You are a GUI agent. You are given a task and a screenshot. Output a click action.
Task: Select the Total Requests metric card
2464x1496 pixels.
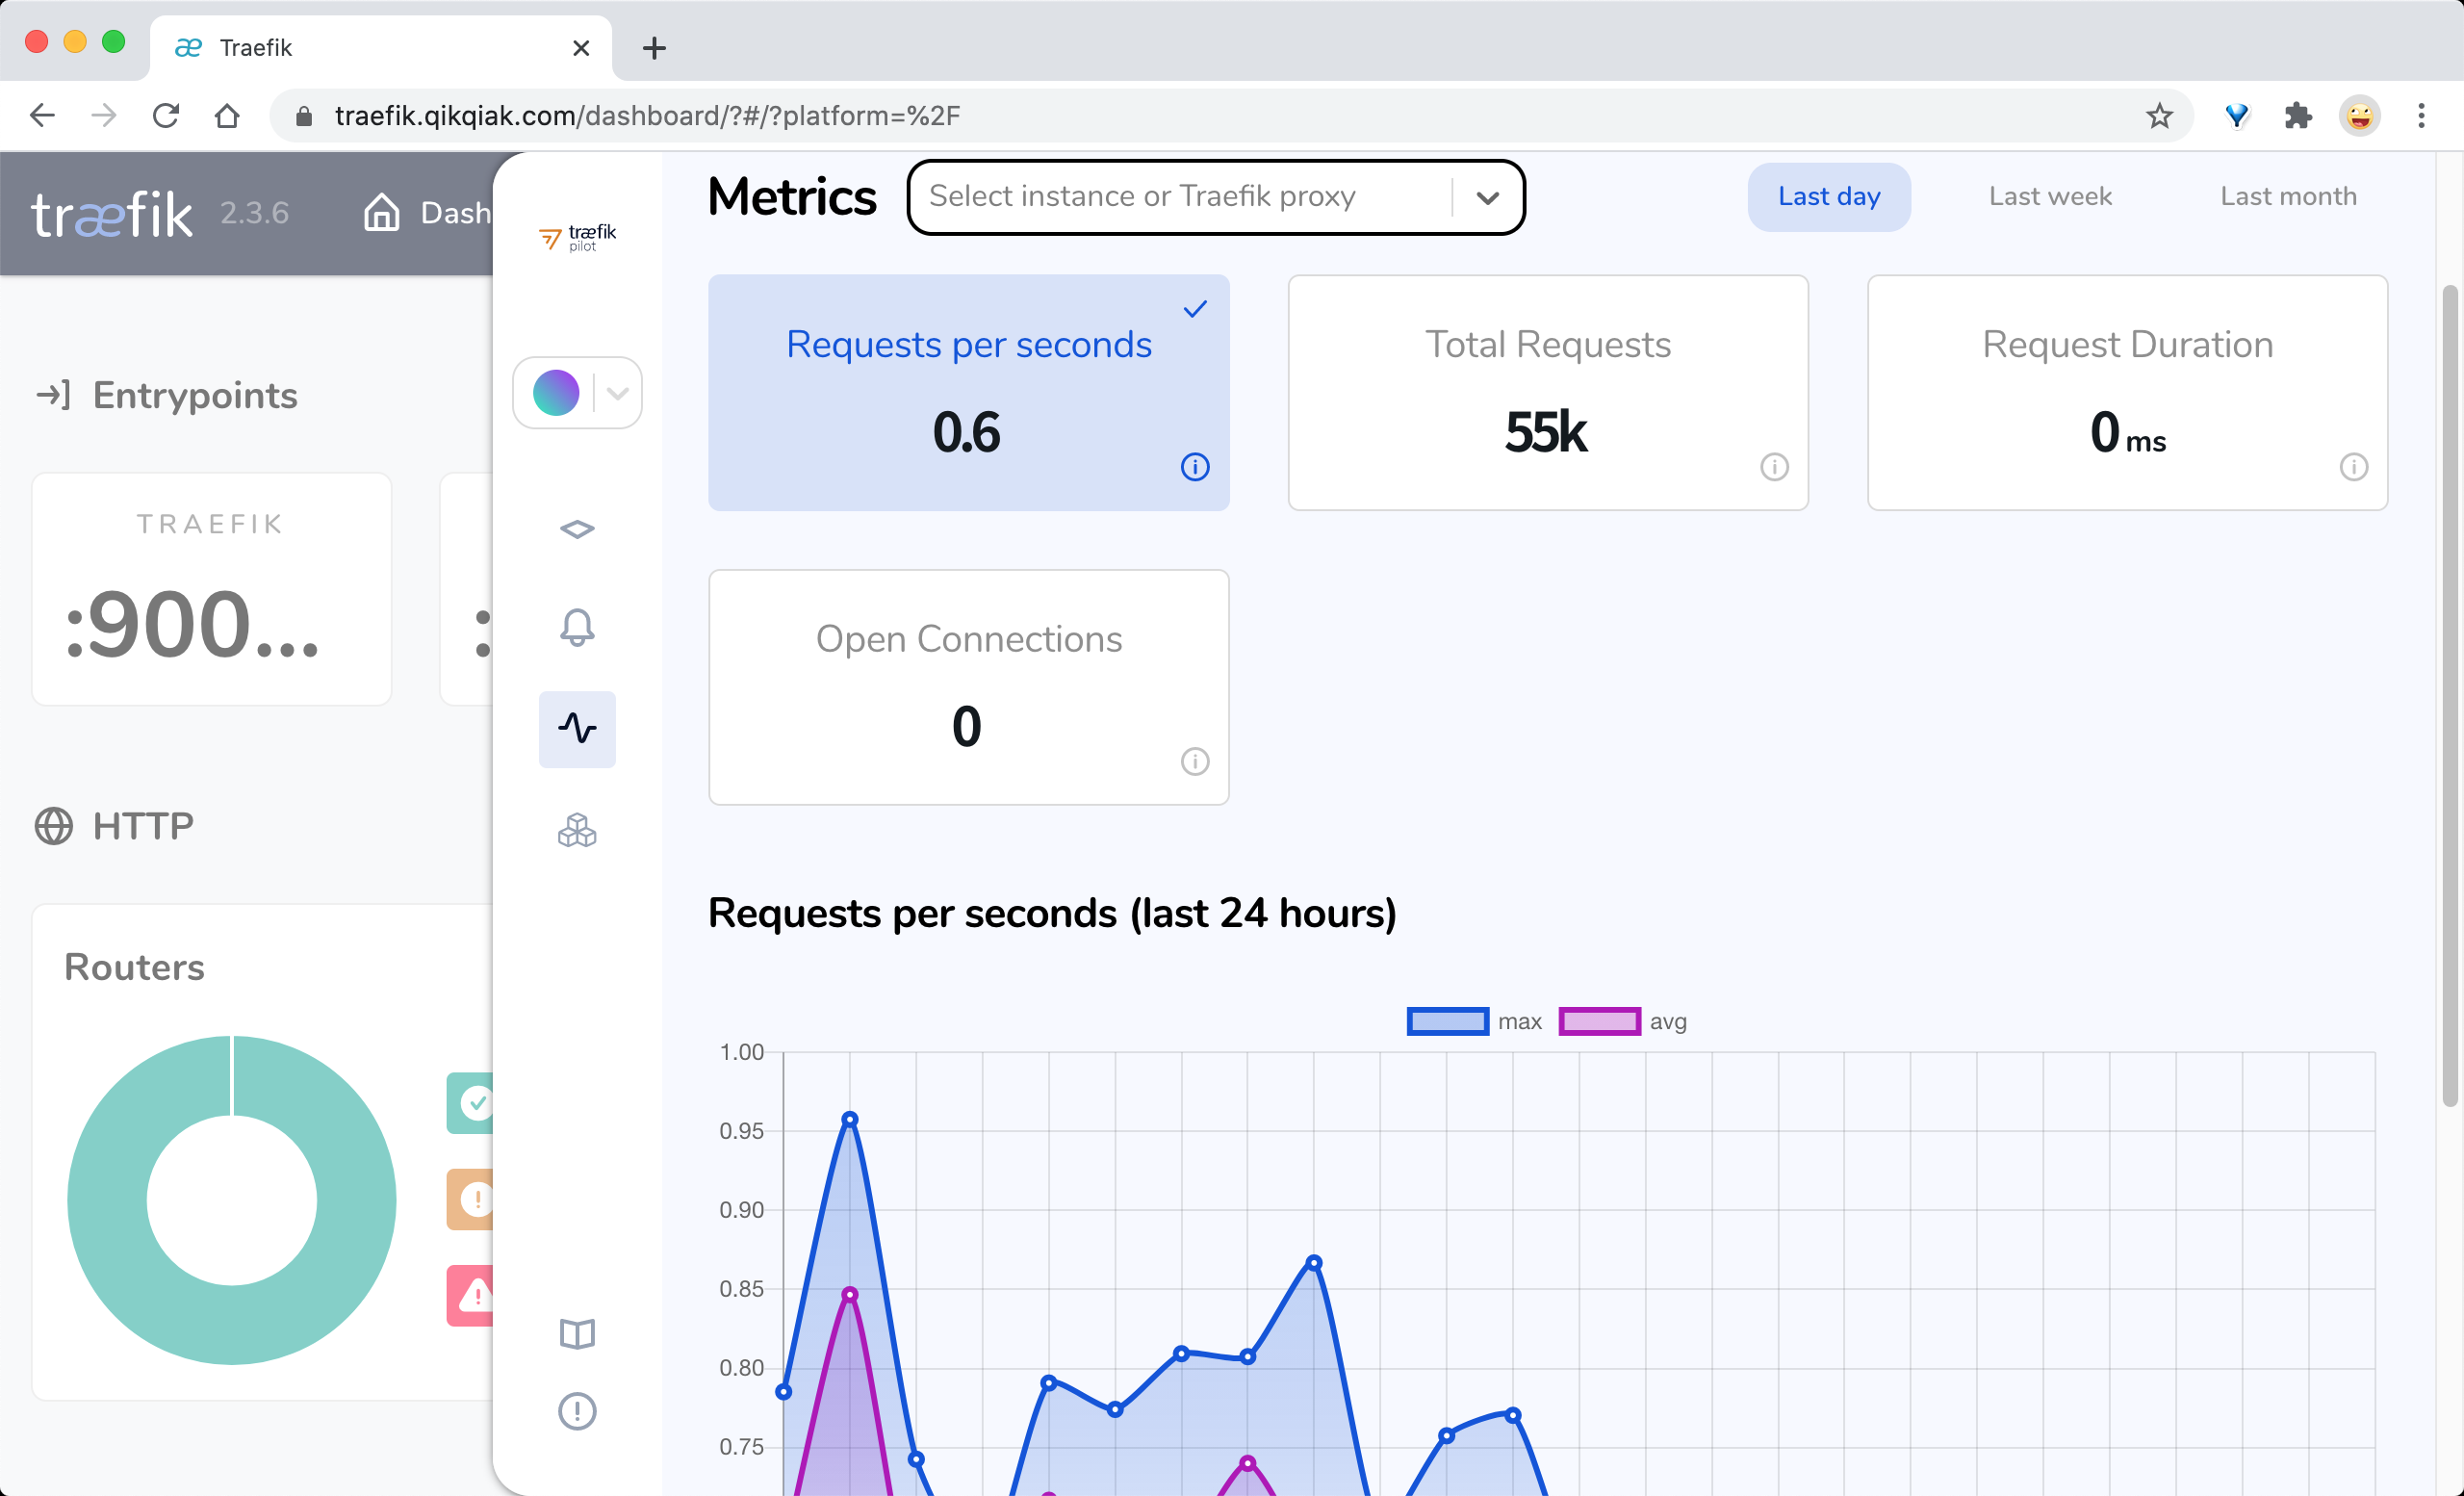[x=1548, y=393]
